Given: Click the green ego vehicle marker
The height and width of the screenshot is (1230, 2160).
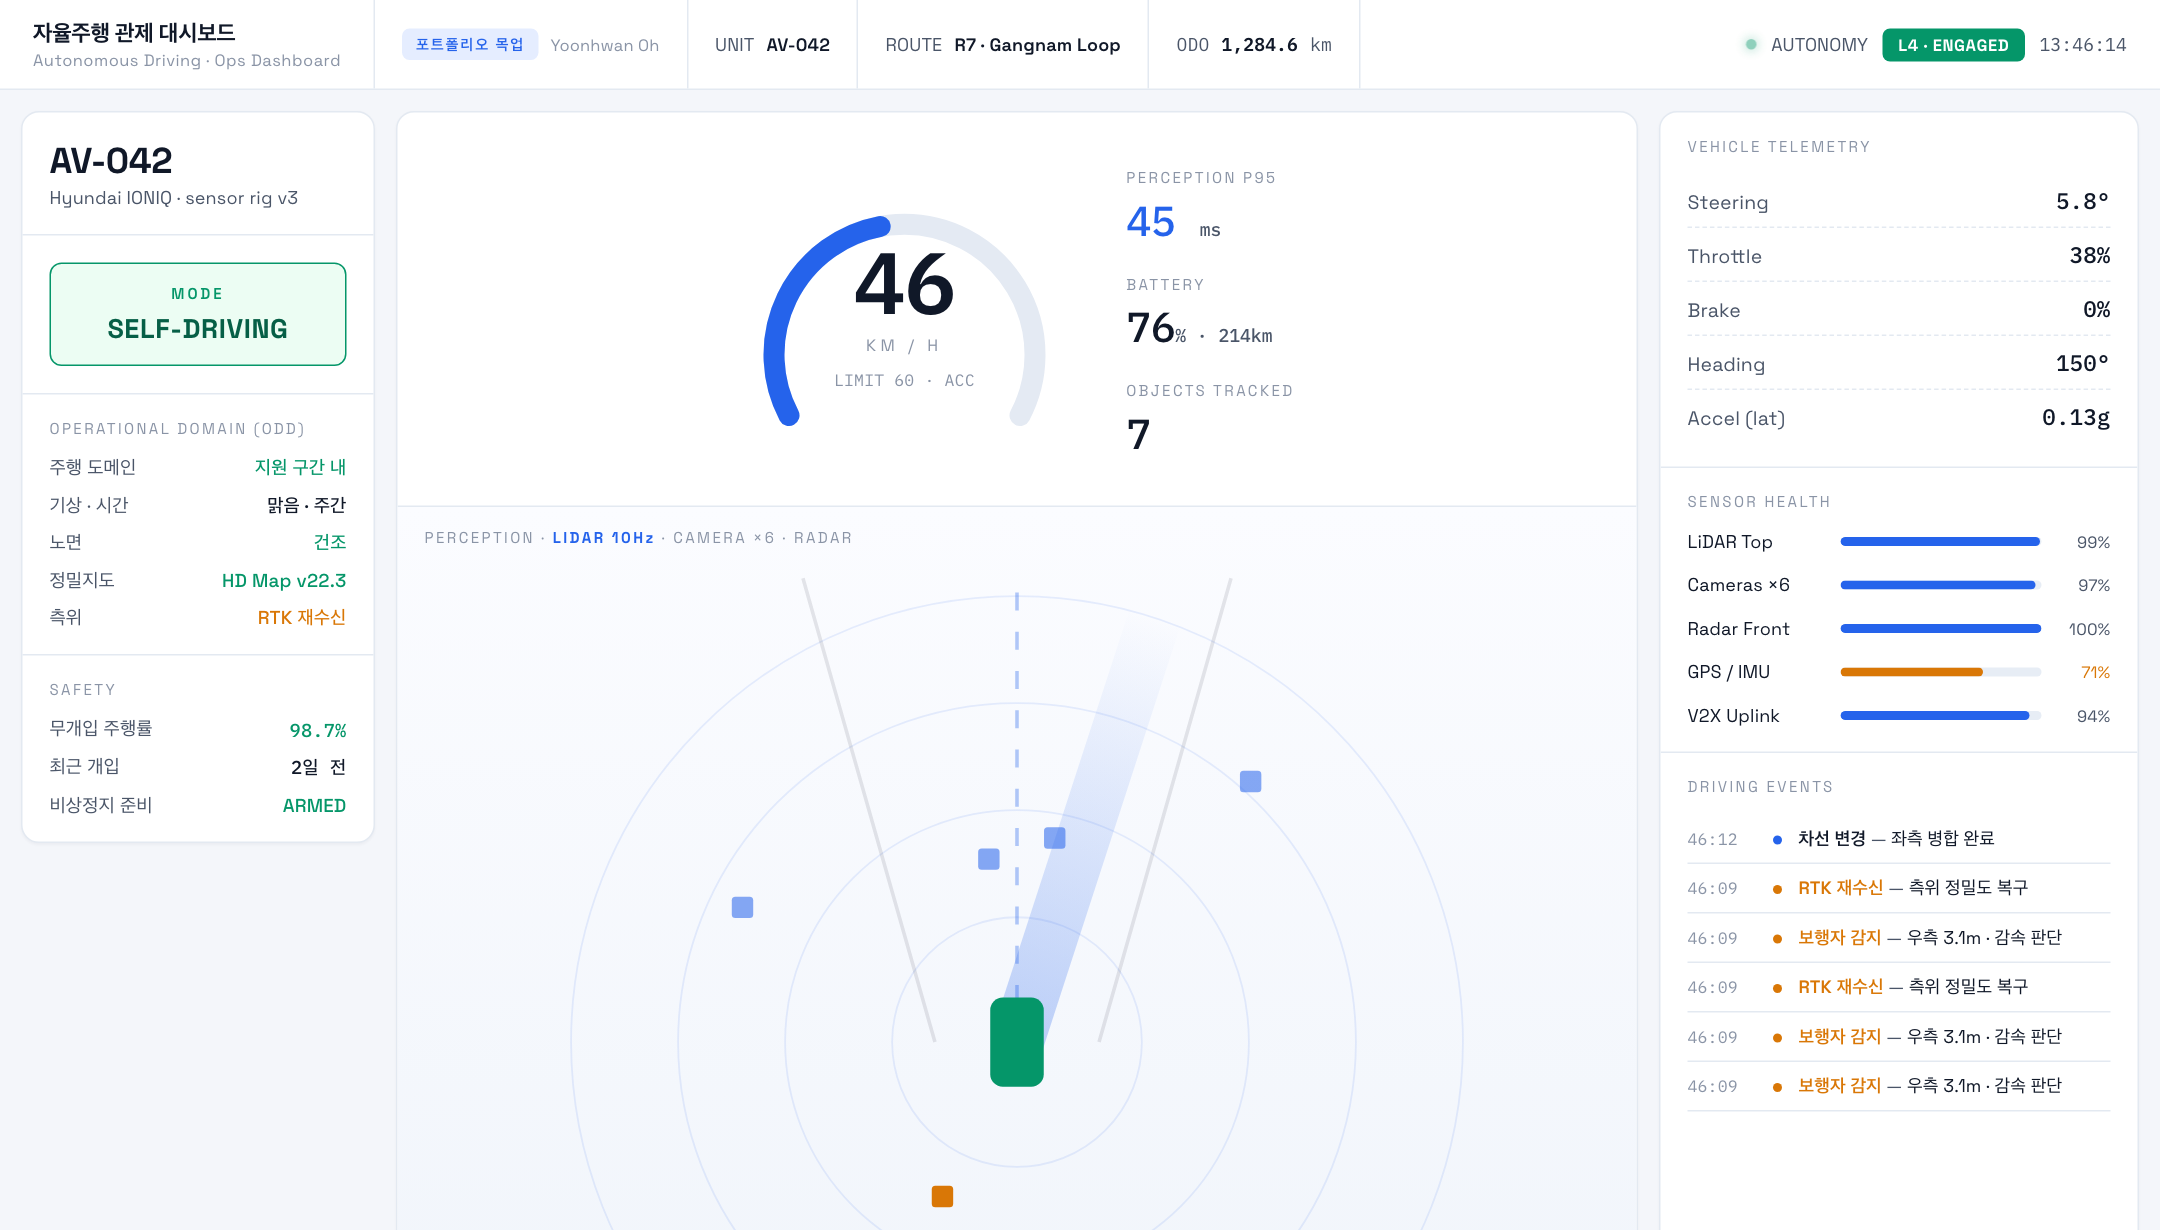Looking at the screenshot, I should pyautogui.click(x=1016, y=1041).
